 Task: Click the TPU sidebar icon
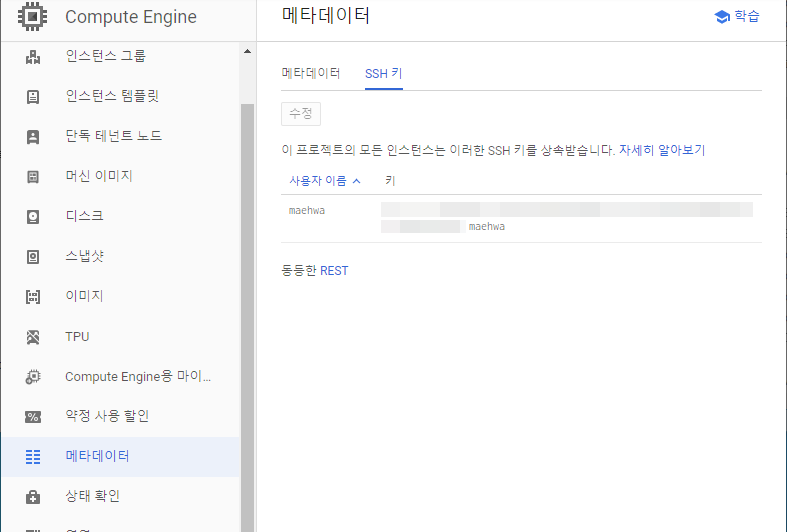pyautogui.click(x=33, y=337)
